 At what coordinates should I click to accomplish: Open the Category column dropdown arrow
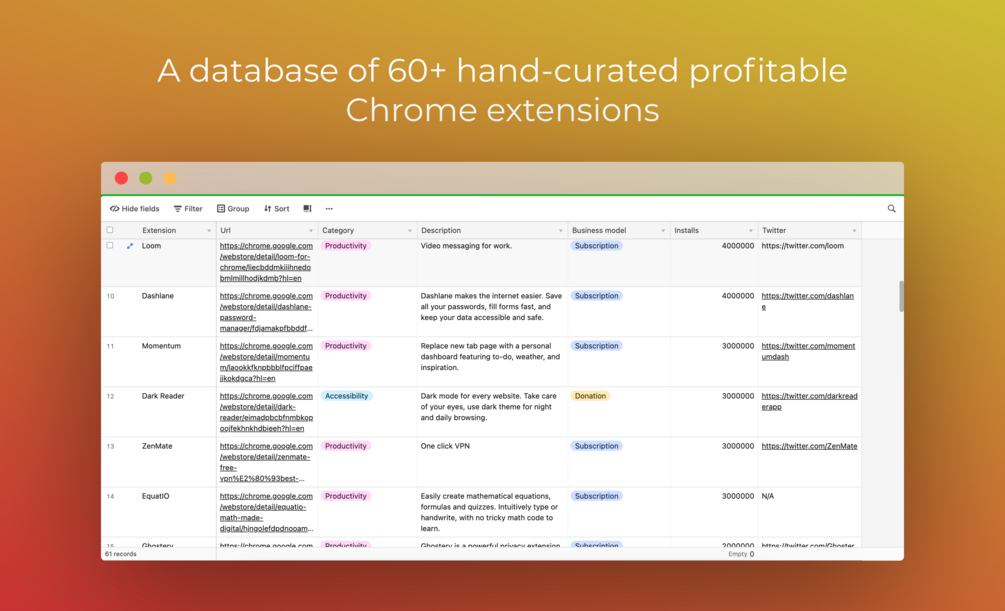(x=410, y=231)
